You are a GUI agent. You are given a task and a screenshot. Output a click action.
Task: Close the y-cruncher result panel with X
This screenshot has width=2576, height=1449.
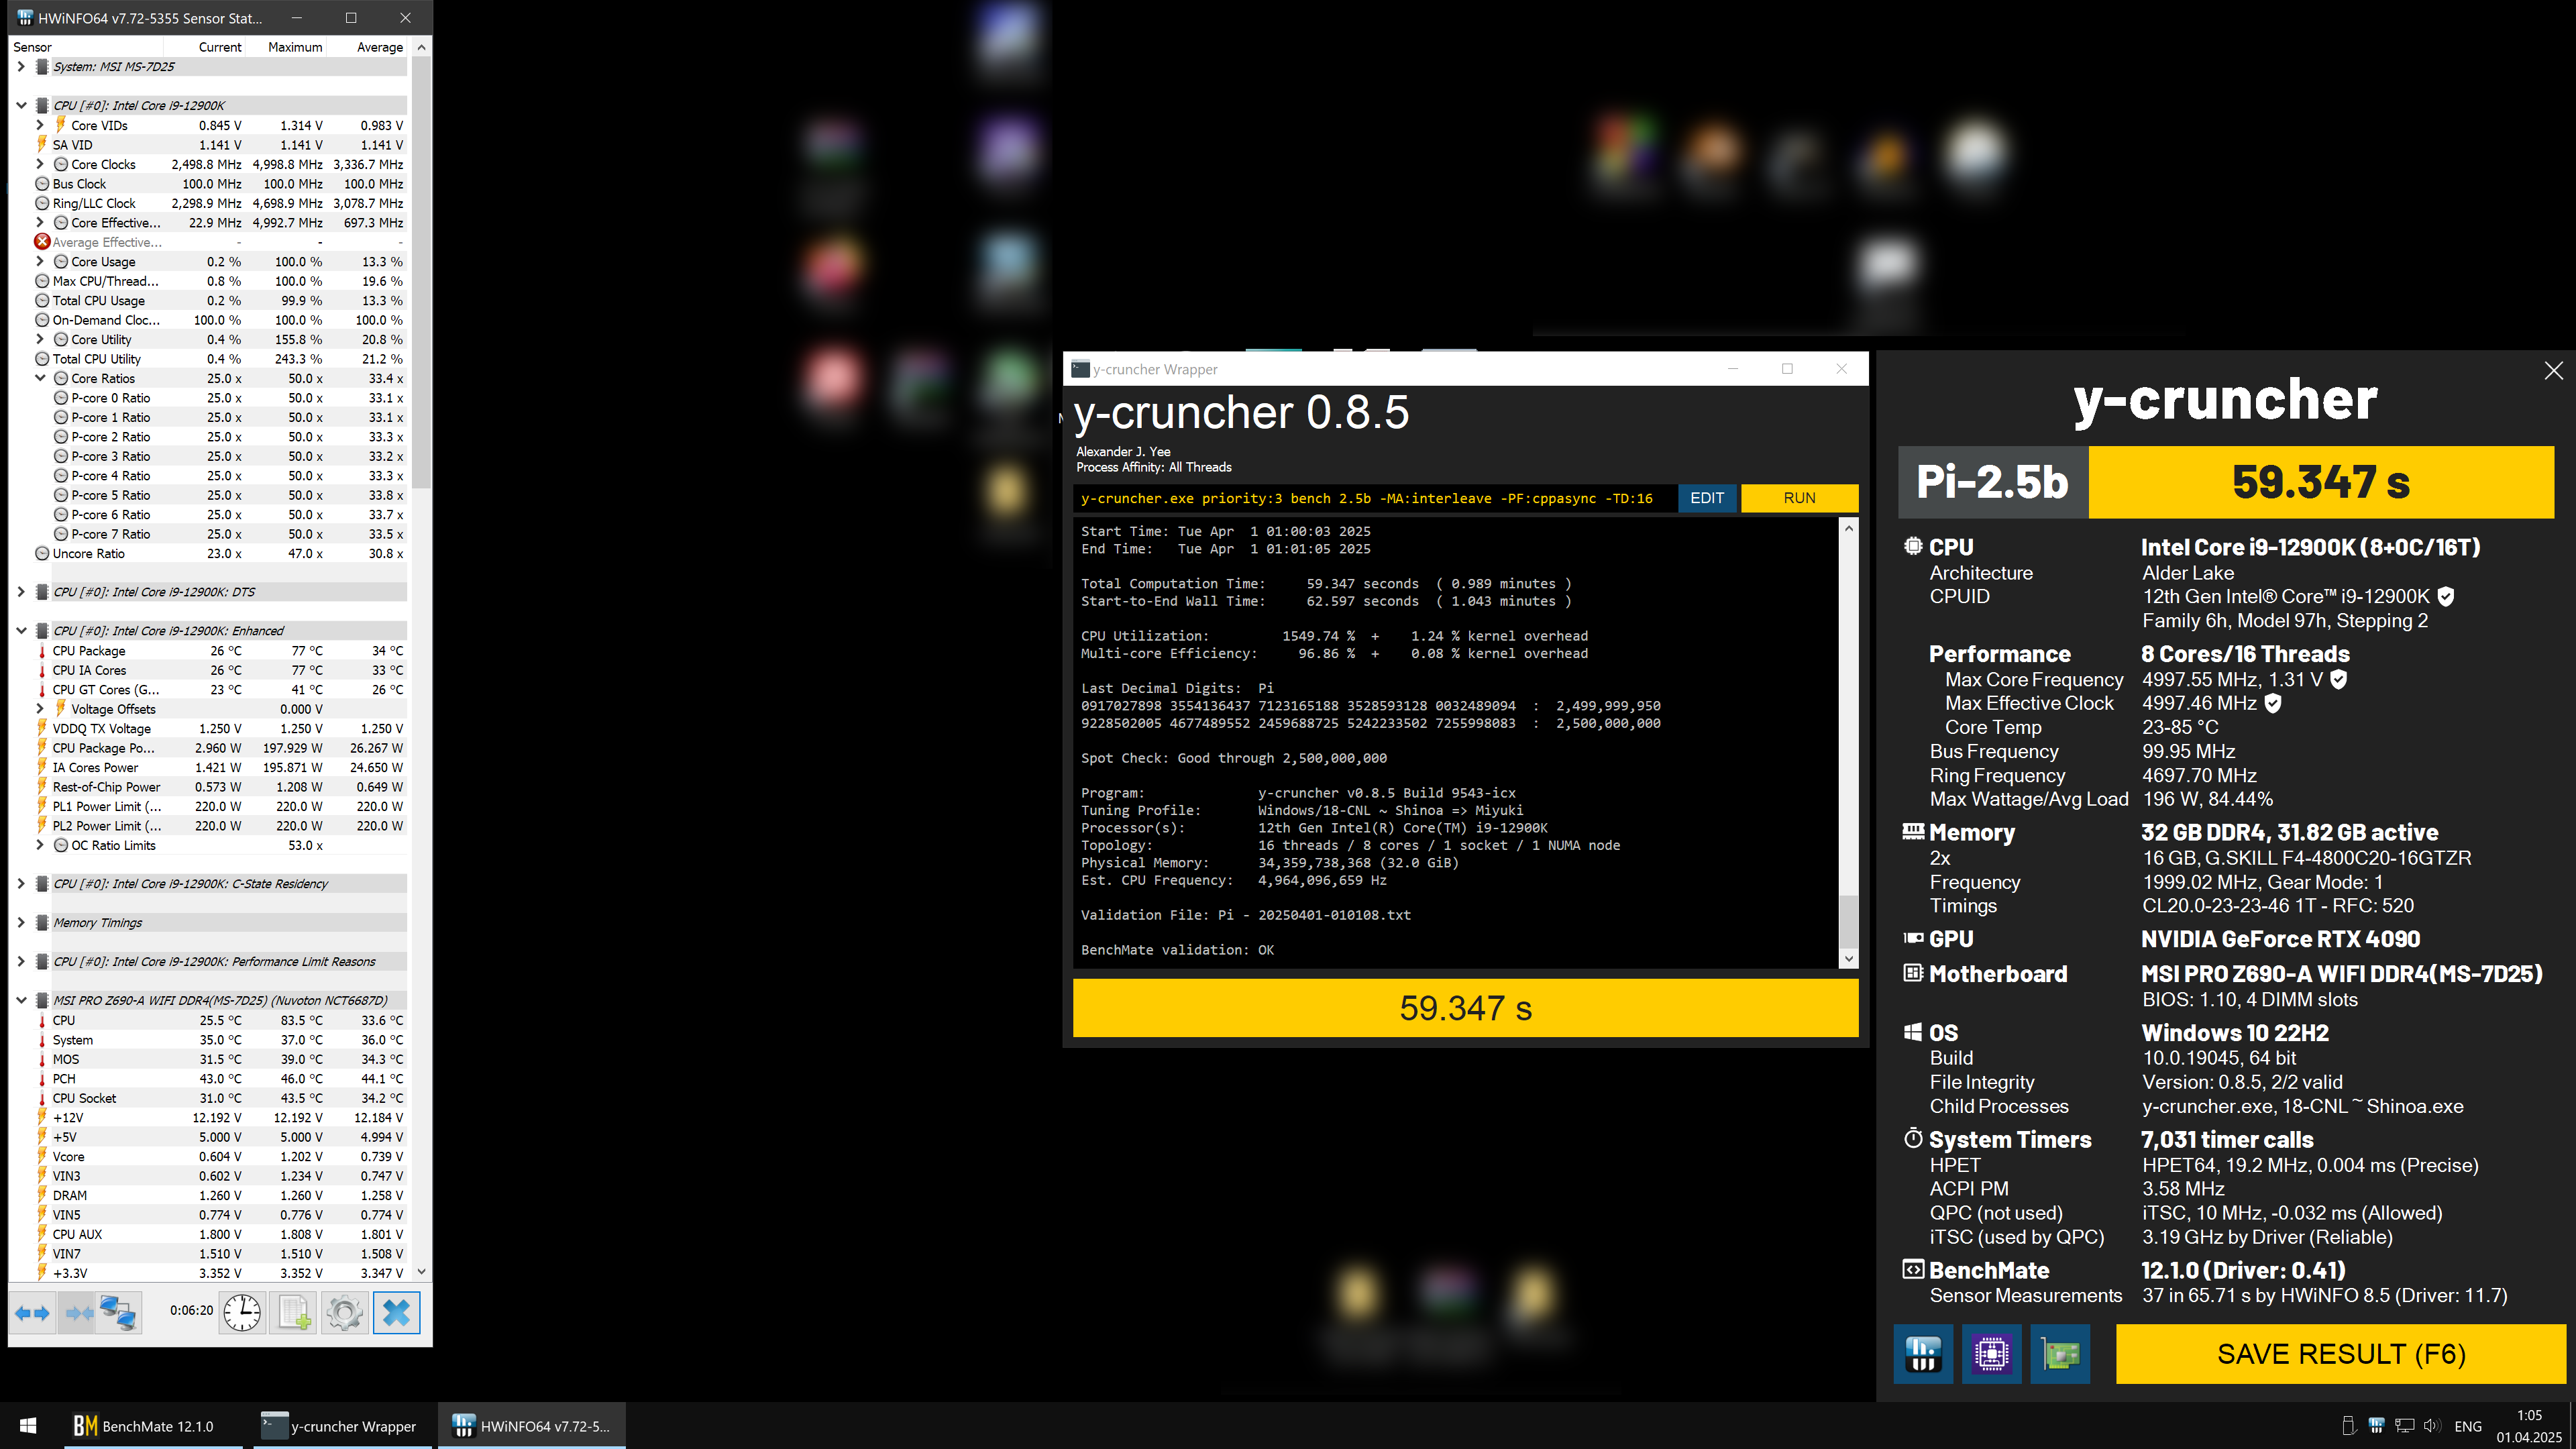tap(2553, 370)
